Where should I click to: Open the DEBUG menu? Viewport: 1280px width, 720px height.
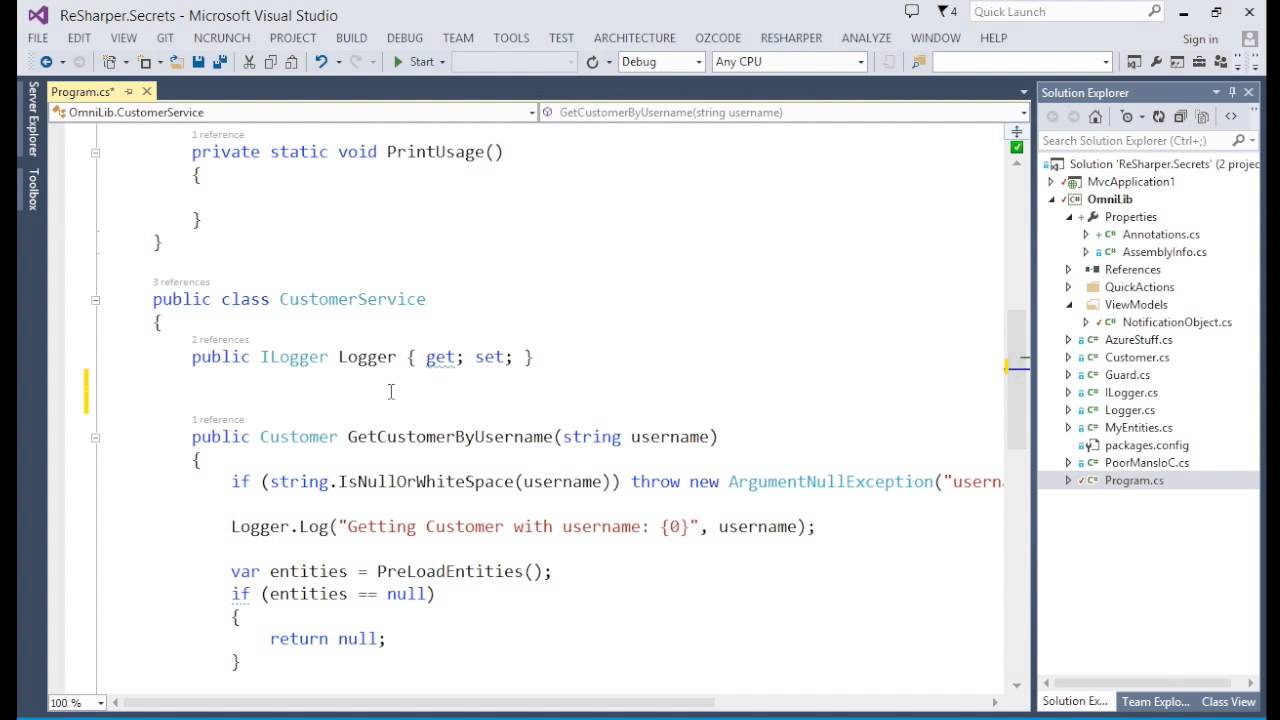pos(405,38)
